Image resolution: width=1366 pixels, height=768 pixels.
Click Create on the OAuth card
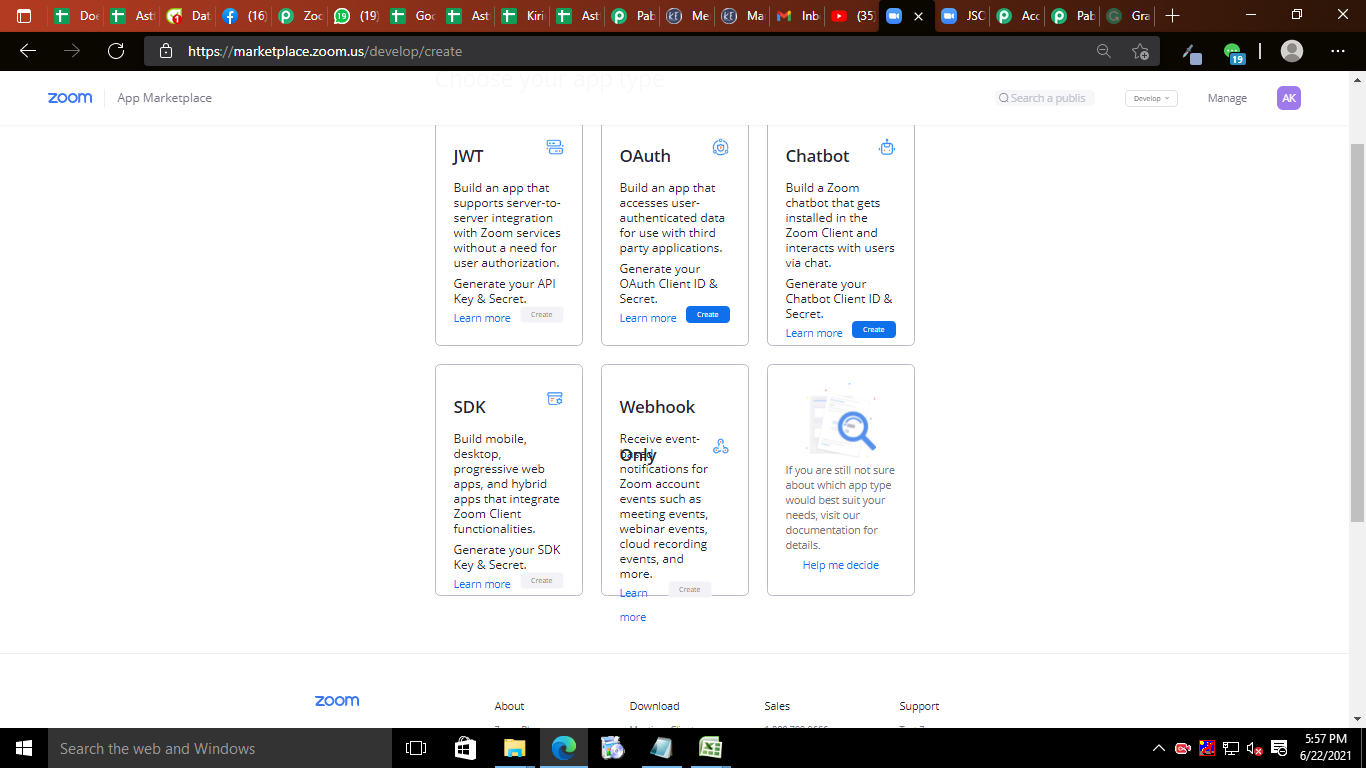708,314
